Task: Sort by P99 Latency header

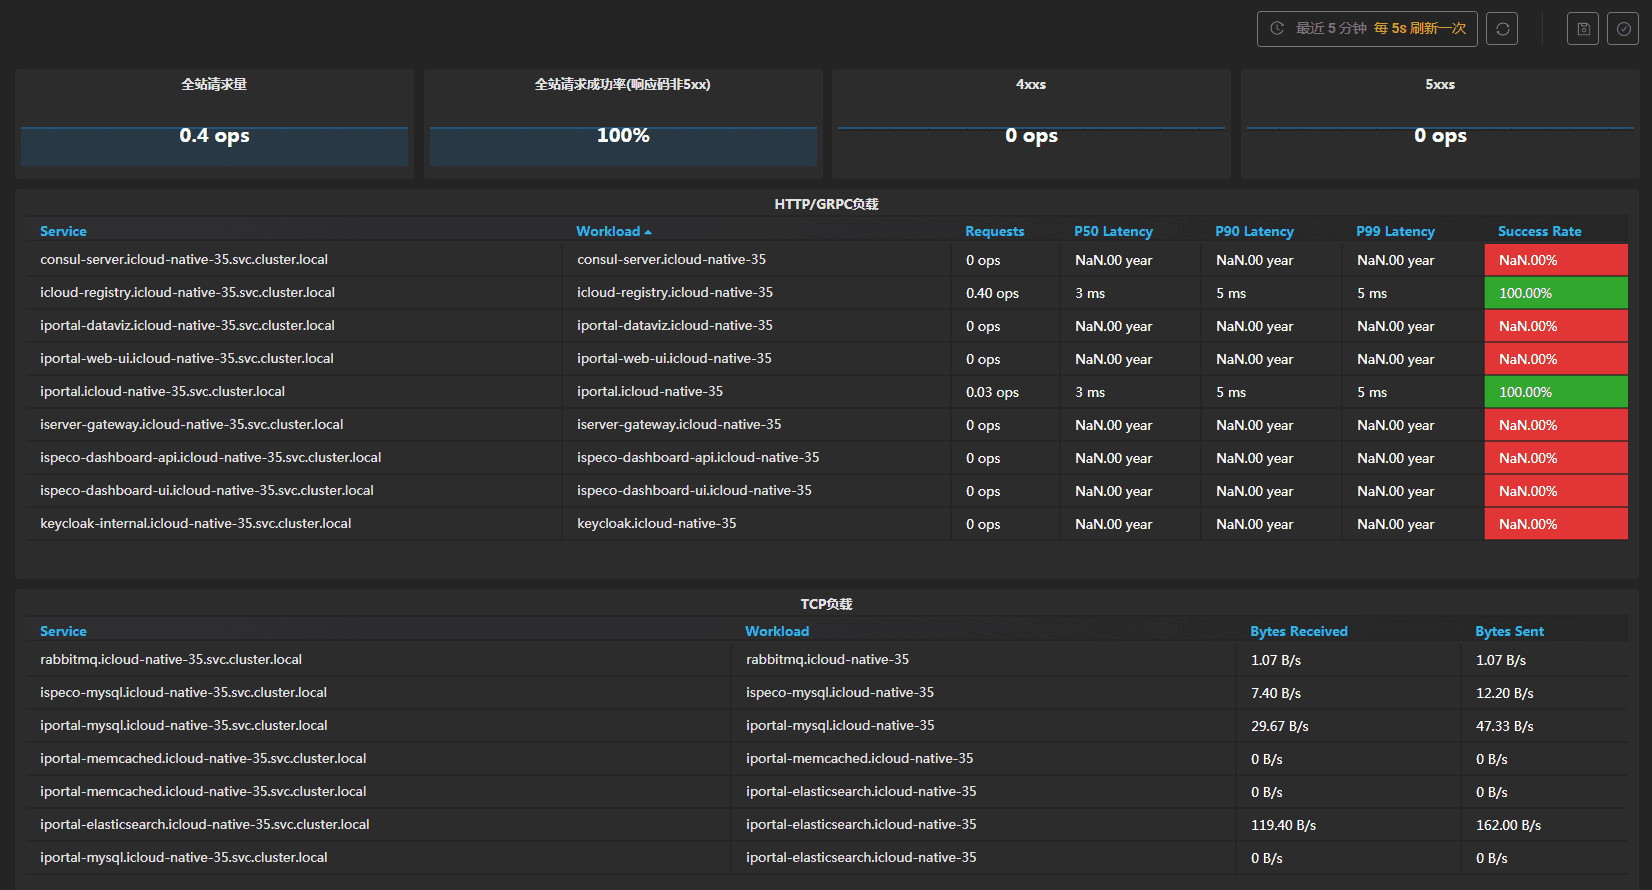Action: tap(1395, 231)
